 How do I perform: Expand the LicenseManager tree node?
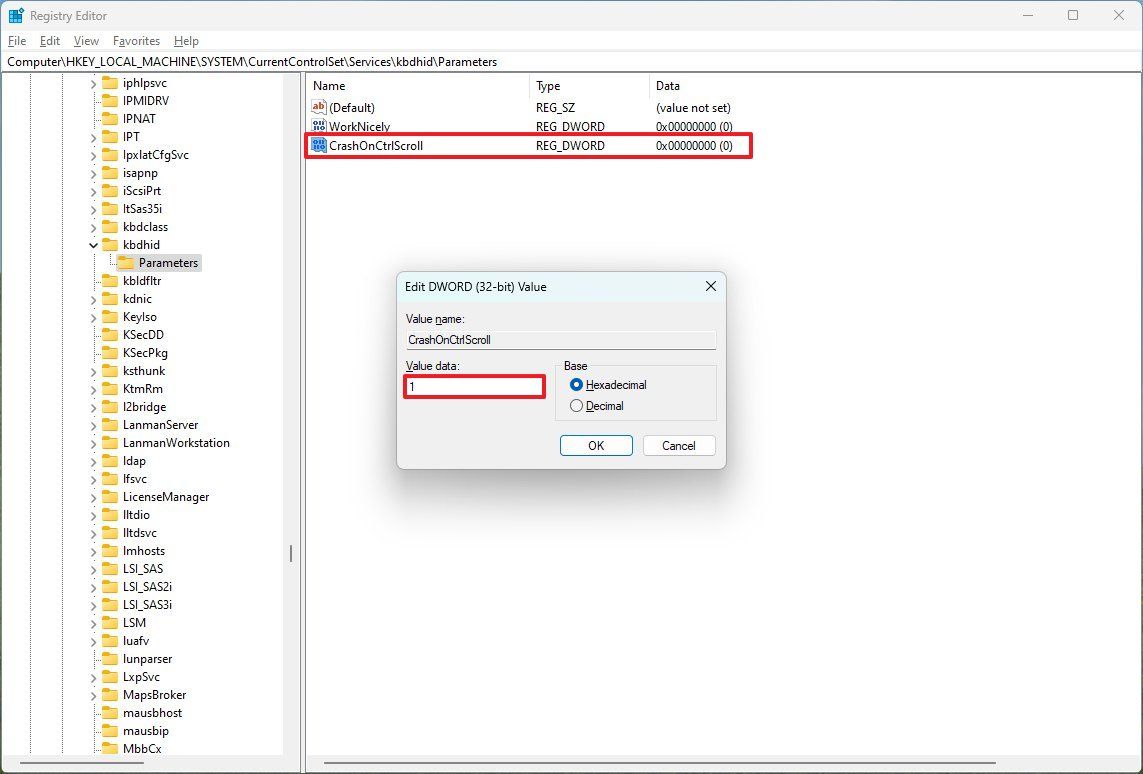(x=93, y=497)
